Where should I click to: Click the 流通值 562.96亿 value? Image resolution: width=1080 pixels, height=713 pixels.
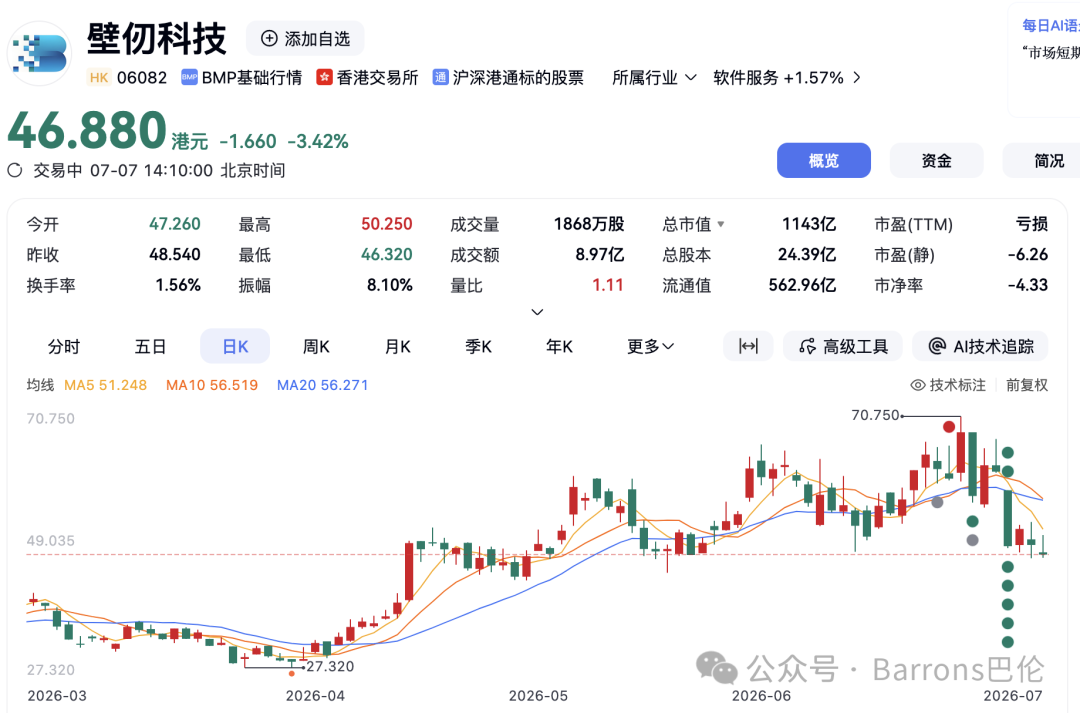802,285
